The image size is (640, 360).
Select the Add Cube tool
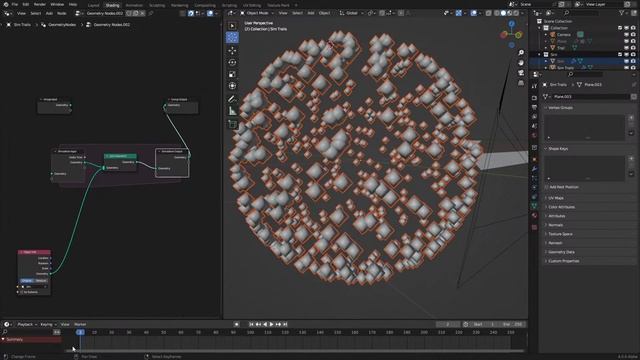pyautogui.click(x=232, y=124)
